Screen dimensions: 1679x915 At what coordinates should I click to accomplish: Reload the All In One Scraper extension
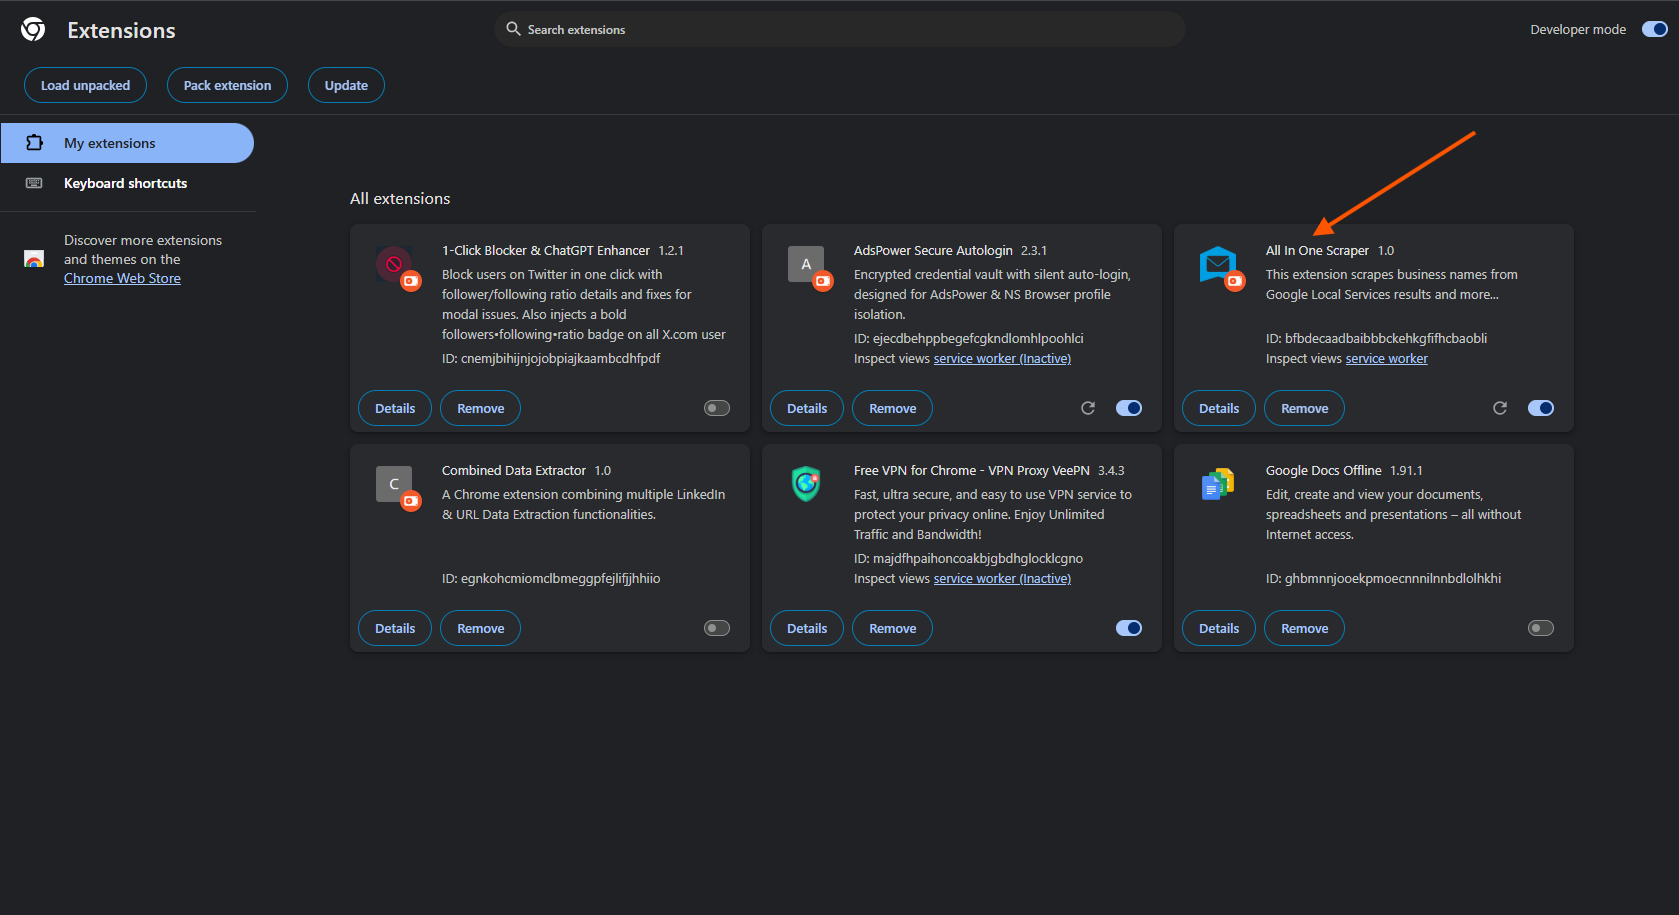coord(1500,408)
